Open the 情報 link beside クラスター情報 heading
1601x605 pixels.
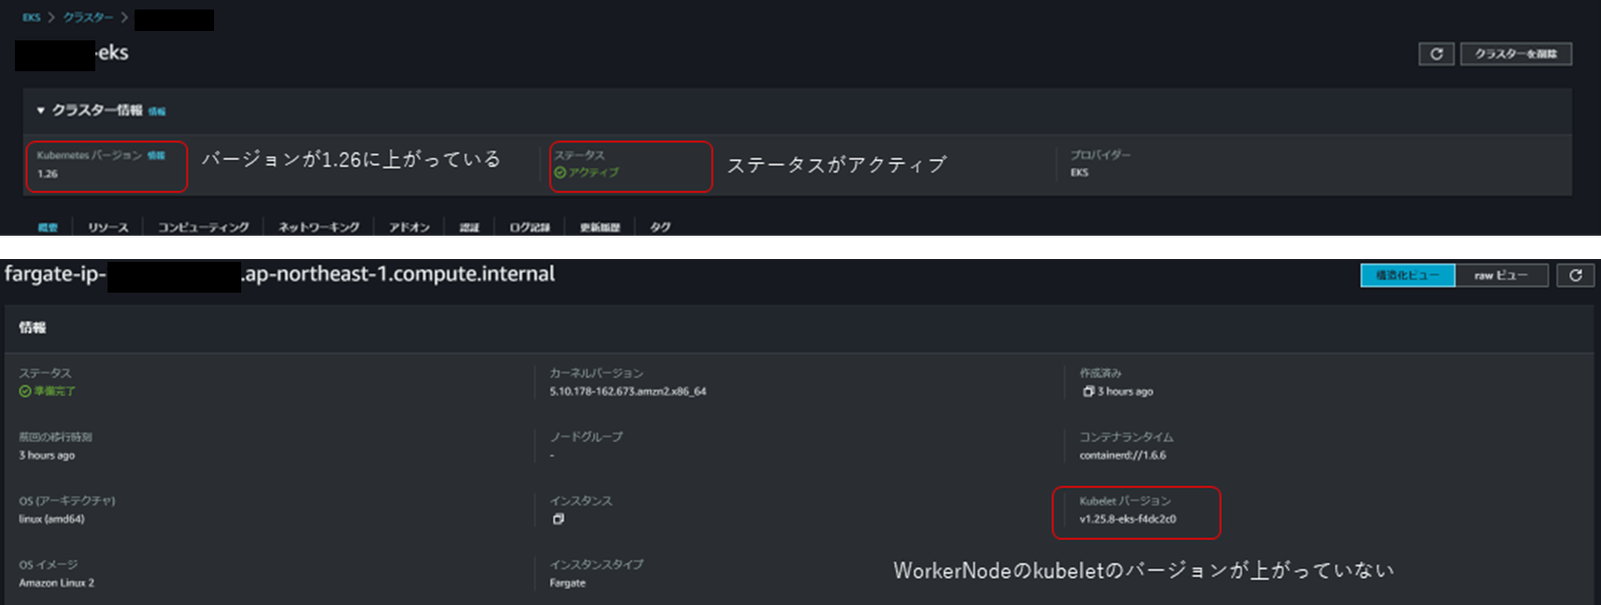[x=157, y=111]
